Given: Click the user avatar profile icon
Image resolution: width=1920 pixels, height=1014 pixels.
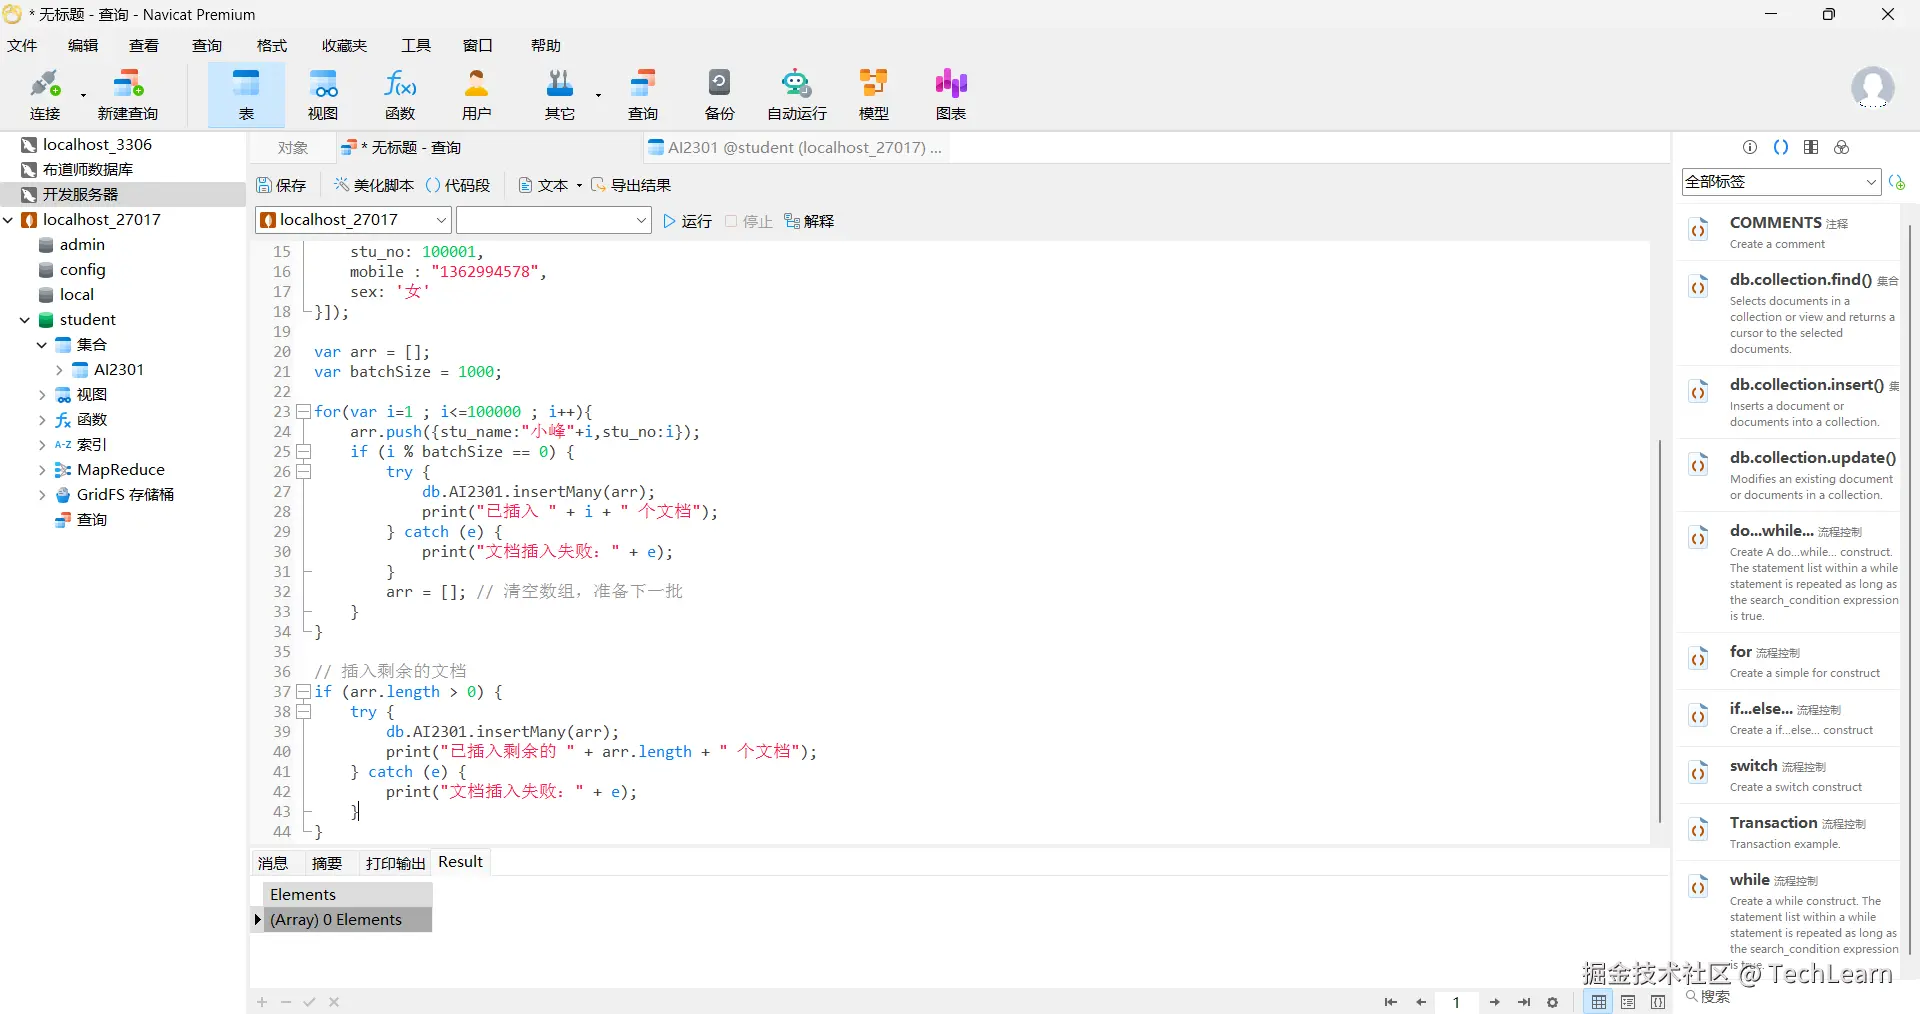Looking at the screenshot, I should [1872, 88].
